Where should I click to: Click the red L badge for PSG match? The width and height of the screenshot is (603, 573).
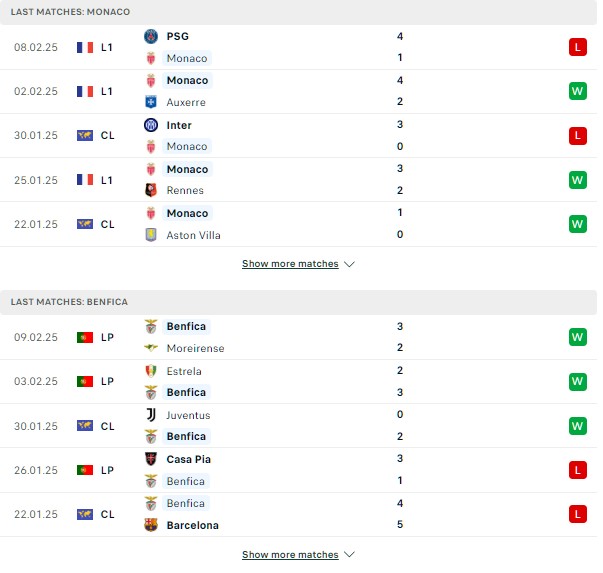pyautogui.click(x=578, y=47)
